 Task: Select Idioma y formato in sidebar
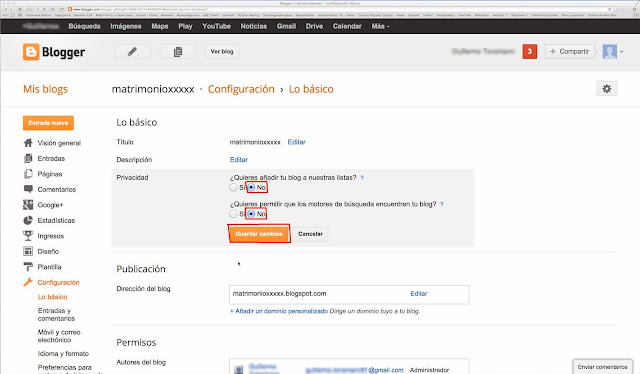(63, 354)
